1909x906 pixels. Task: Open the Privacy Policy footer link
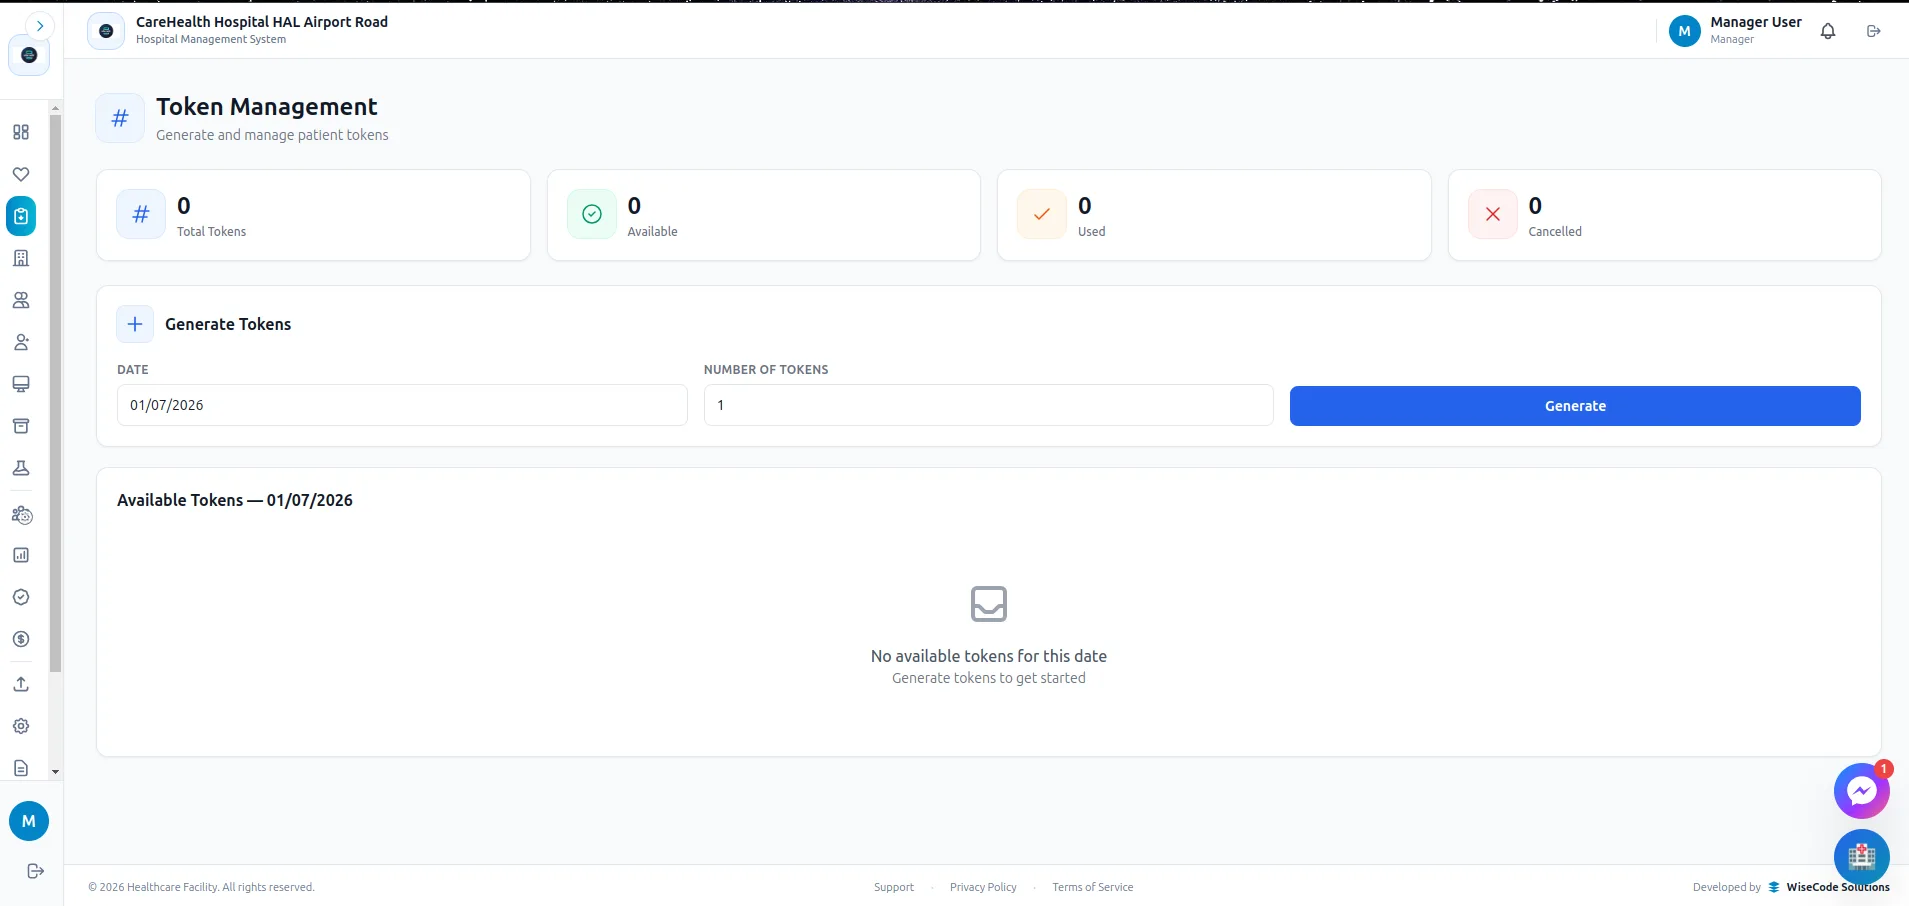pos(983,887)
